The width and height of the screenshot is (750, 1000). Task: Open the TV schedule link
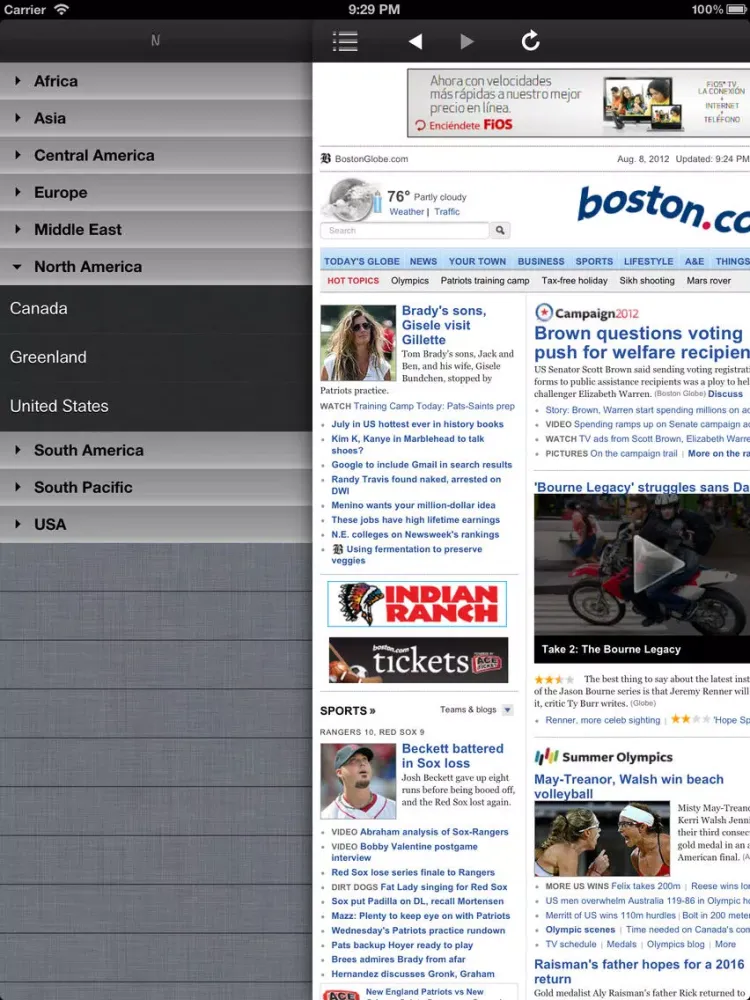(x=571, y=944)
